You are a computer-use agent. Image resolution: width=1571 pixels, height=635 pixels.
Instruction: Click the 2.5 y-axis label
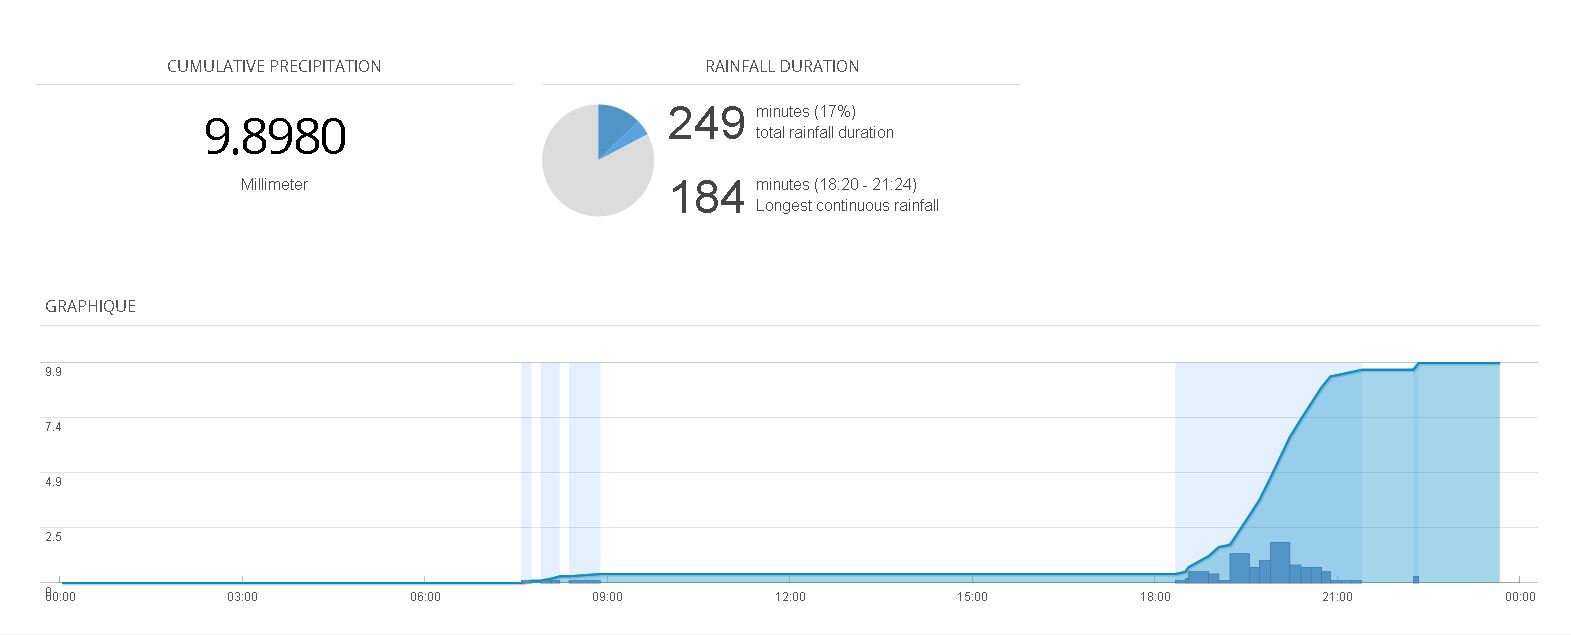point(53,537)
